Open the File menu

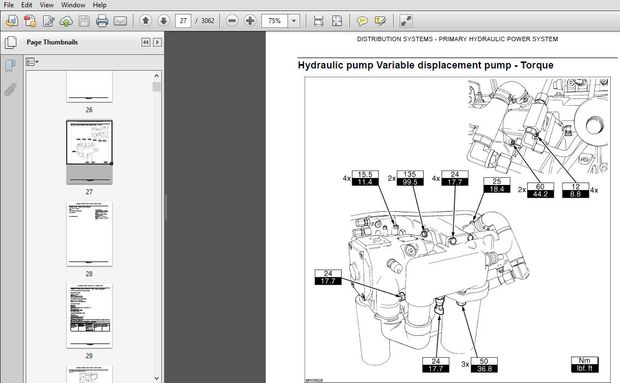click(x=8, y=5)
